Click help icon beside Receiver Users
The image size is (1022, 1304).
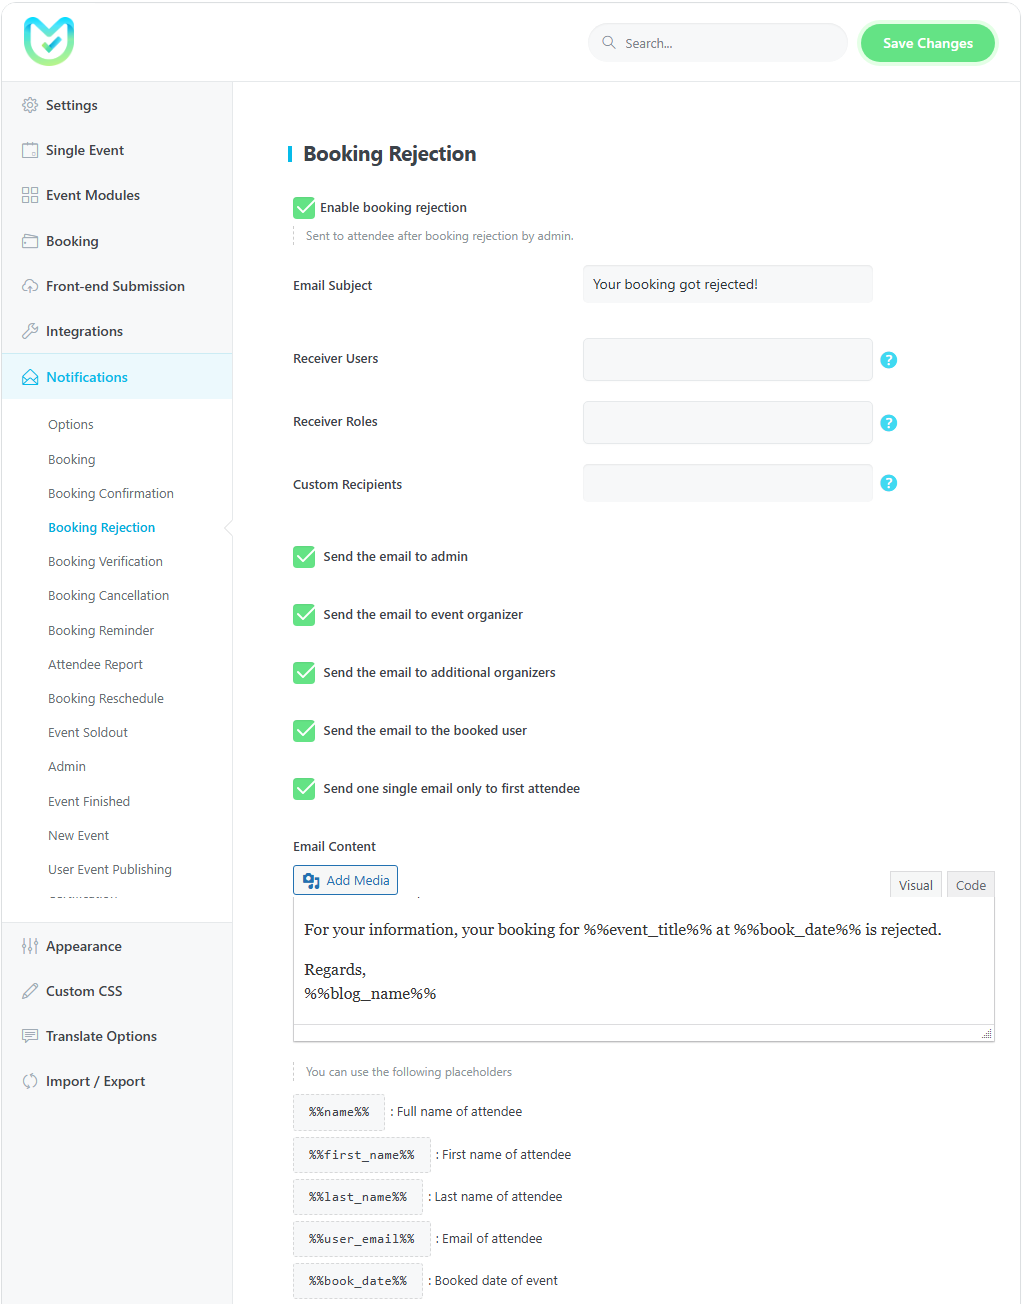[x=888, y=360]
